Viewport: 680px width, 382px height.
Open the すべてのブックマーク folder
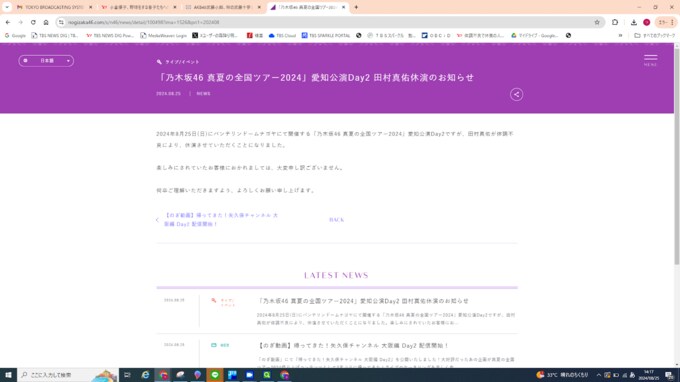[x=654, y=36]
